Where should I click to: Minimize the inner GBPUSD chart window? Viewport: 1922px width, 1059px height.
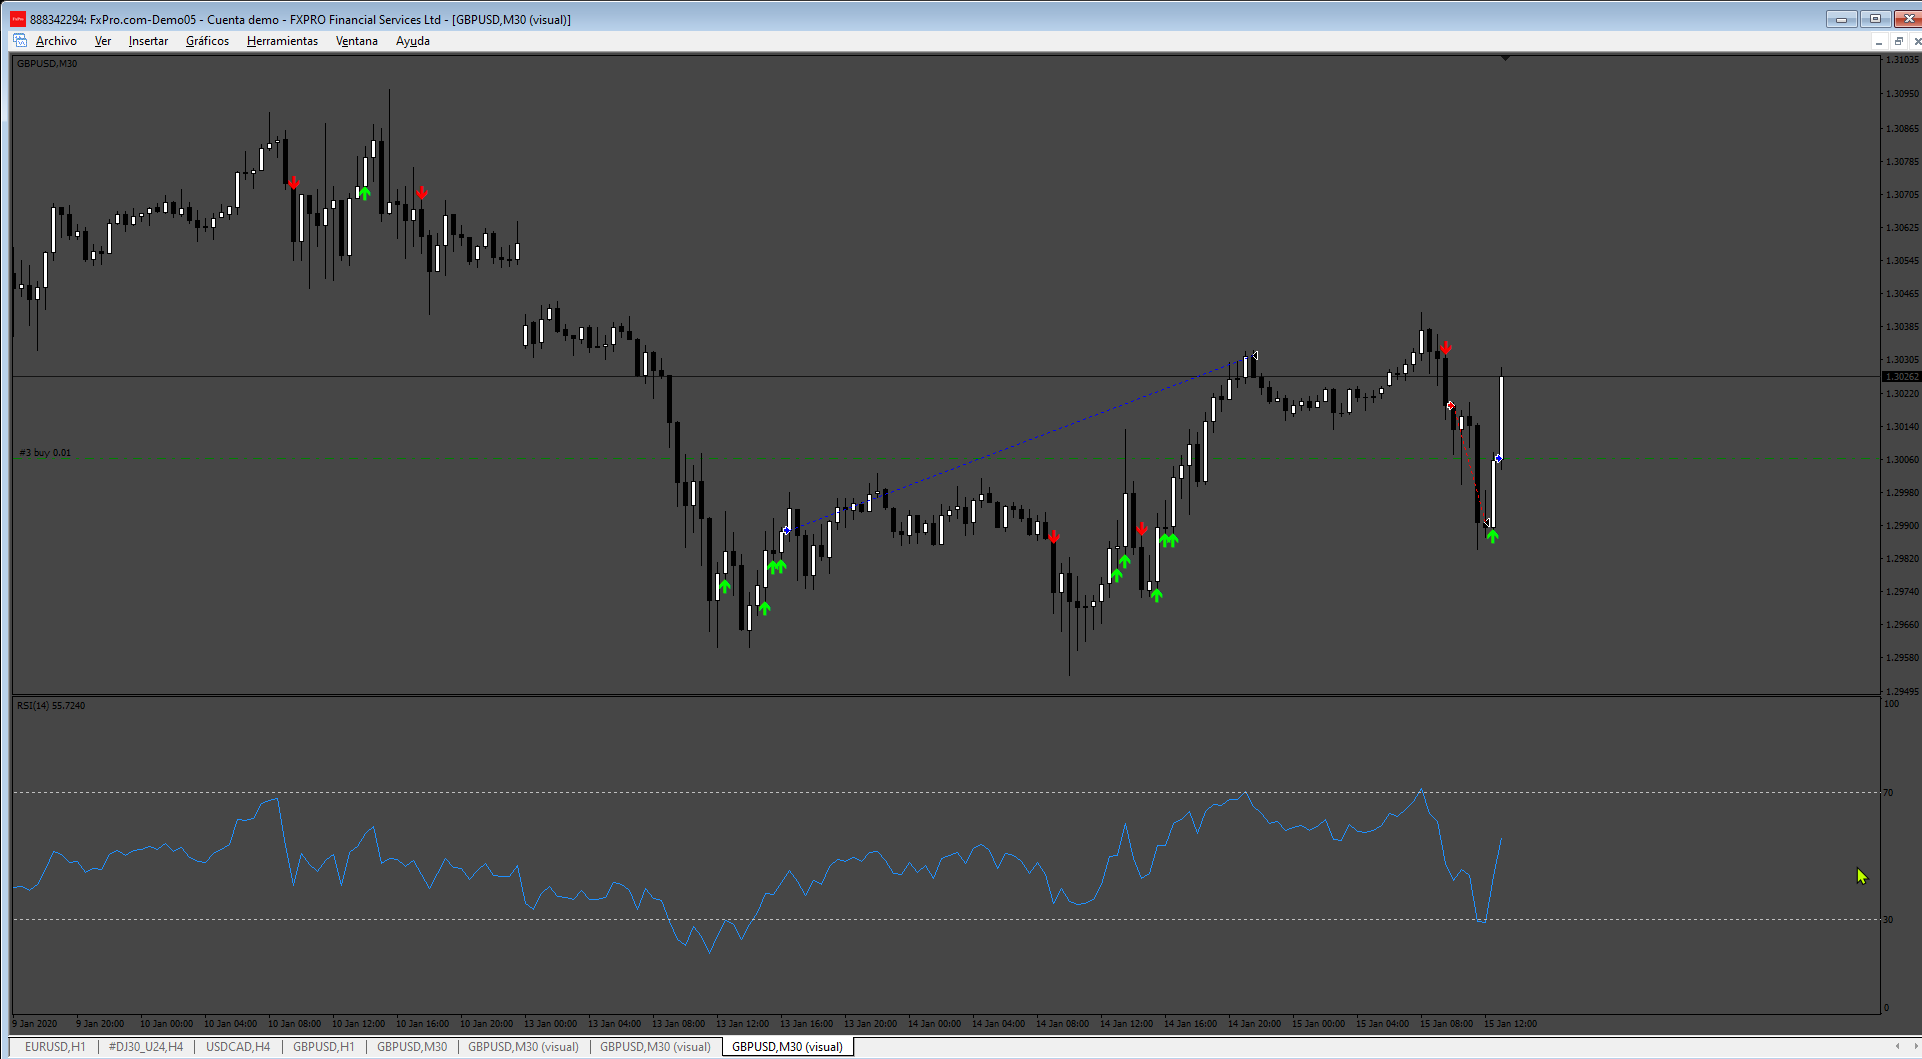coord(1879,41)
